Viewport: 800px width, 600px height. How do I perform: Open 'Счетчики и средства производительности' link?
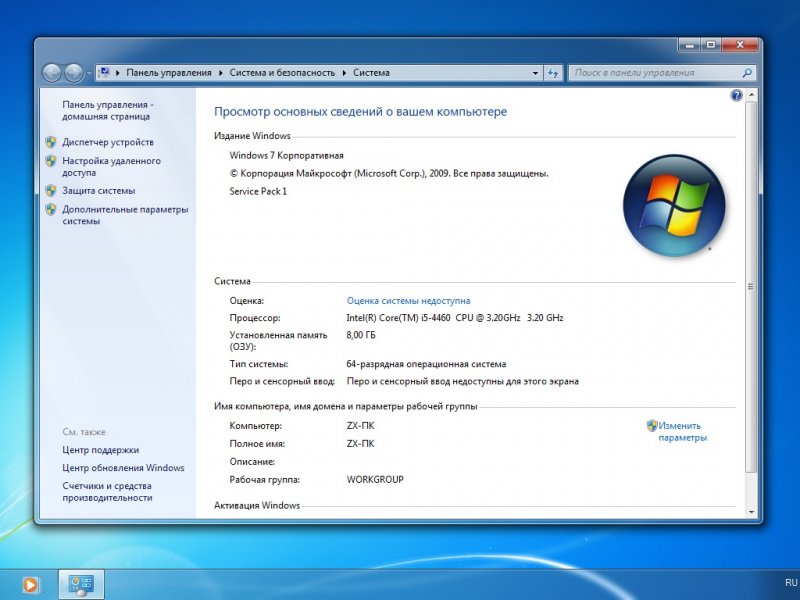[x=107, y=492]
